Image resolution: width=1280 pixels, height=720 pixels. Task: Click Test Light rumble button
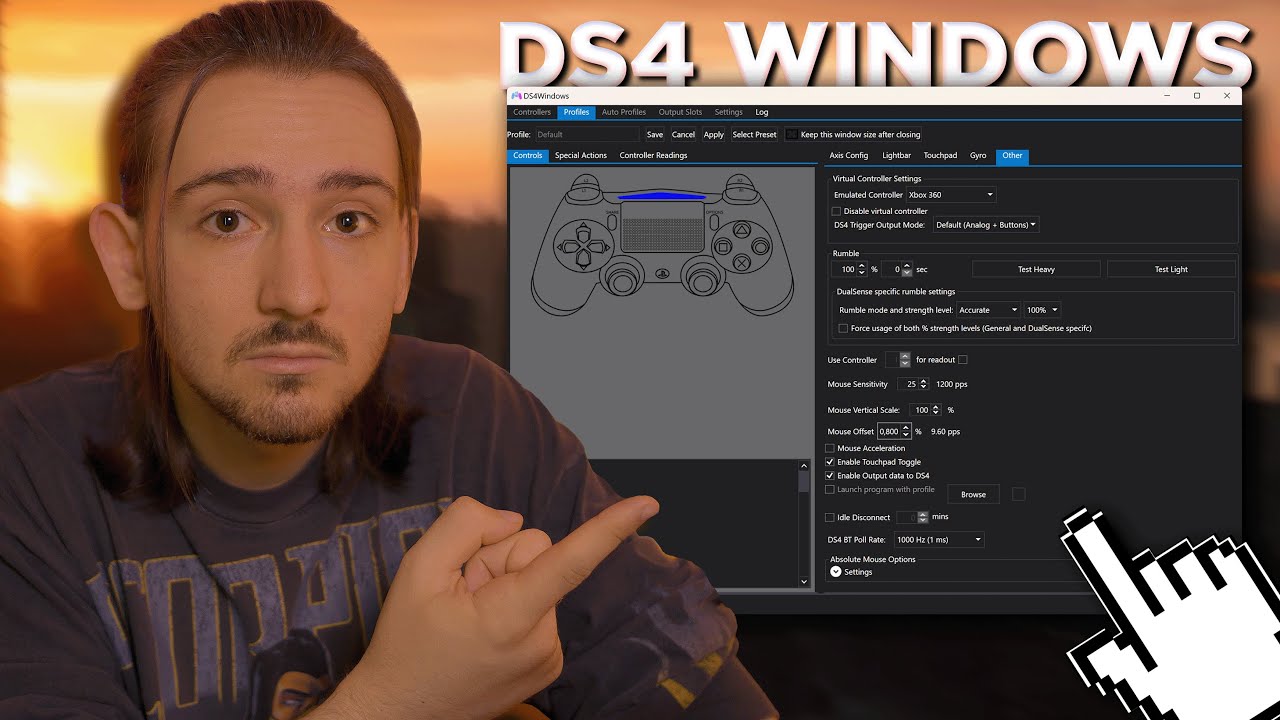click(x=1171, y=269)
